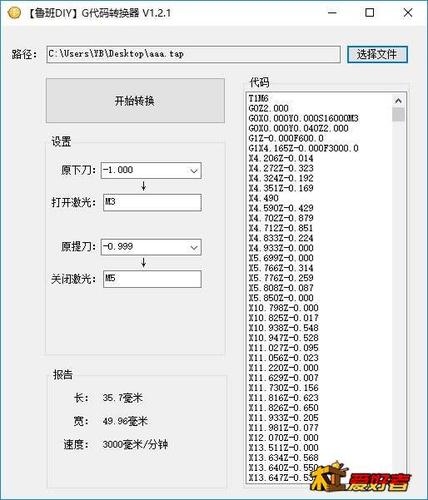
Task: Select code line X5.776Z-0.259
Action: point(281,278)
